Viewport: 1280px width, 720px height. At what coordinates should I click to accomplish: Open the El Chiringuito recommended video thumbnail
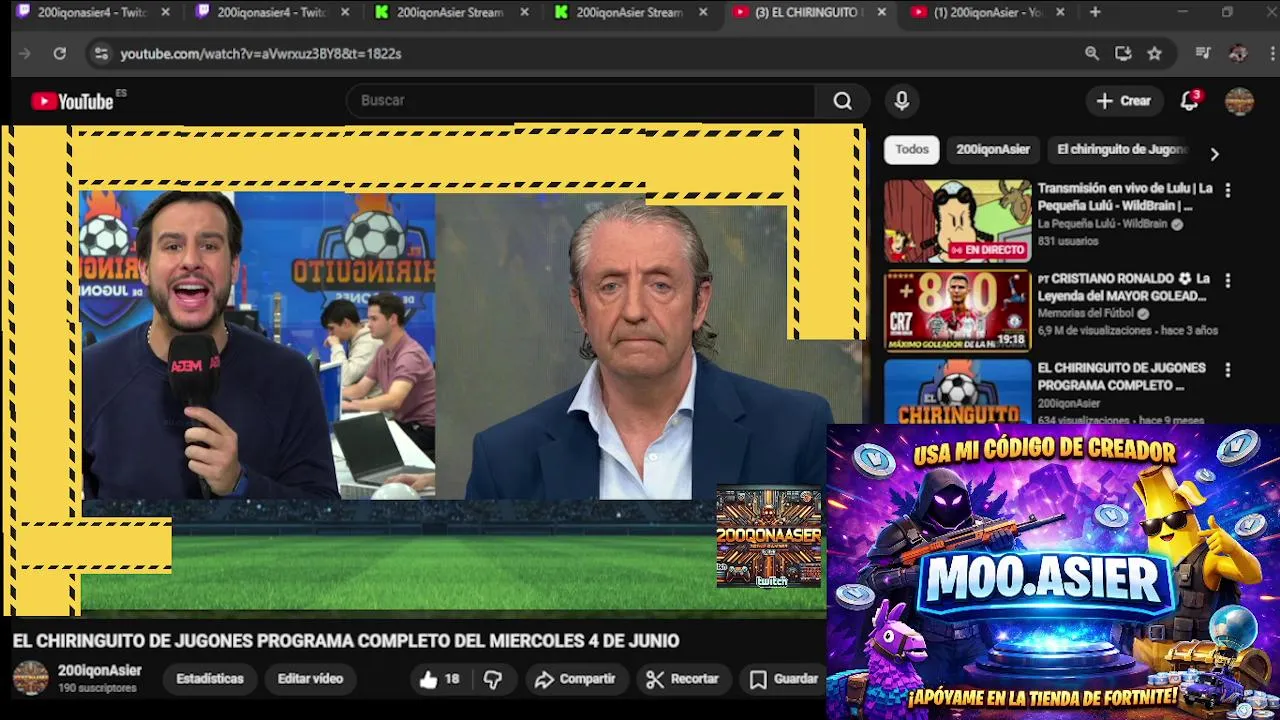[957, 391]
